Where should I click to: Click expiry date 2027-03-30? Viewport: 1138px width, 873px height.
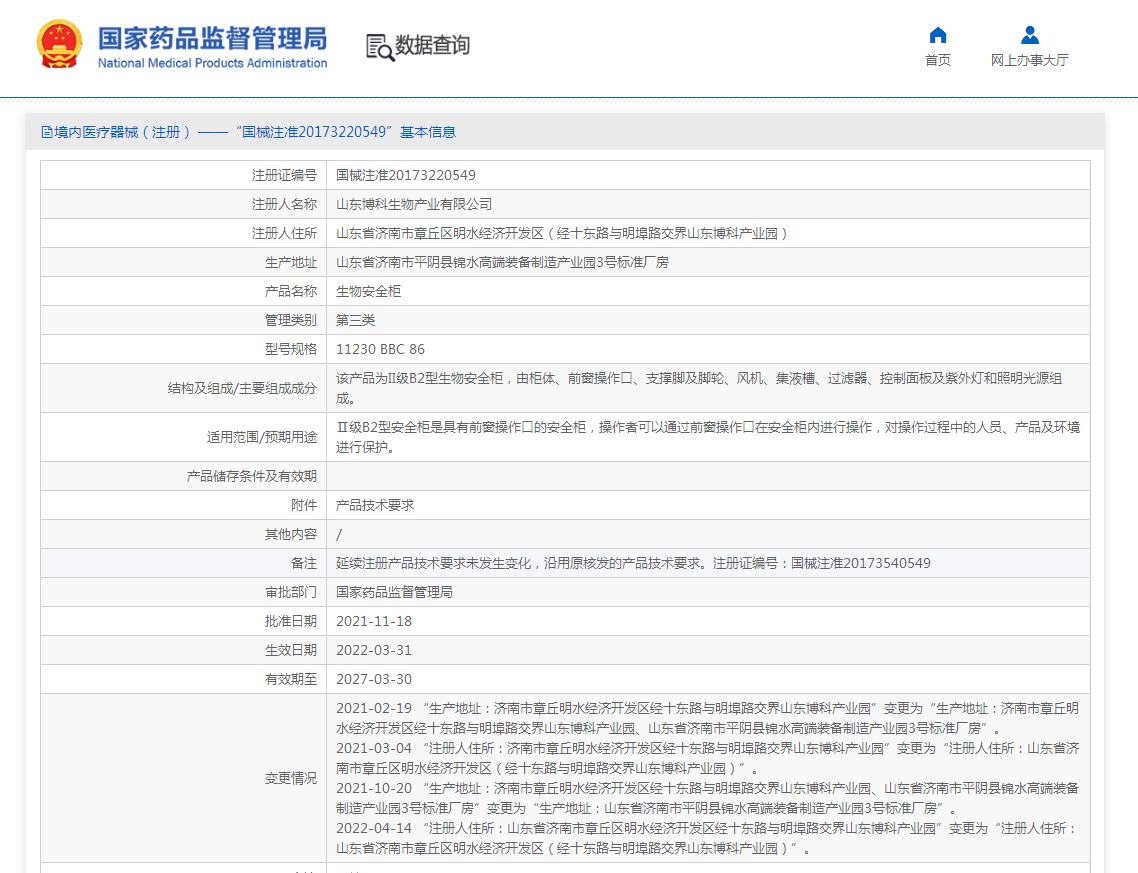373,679
